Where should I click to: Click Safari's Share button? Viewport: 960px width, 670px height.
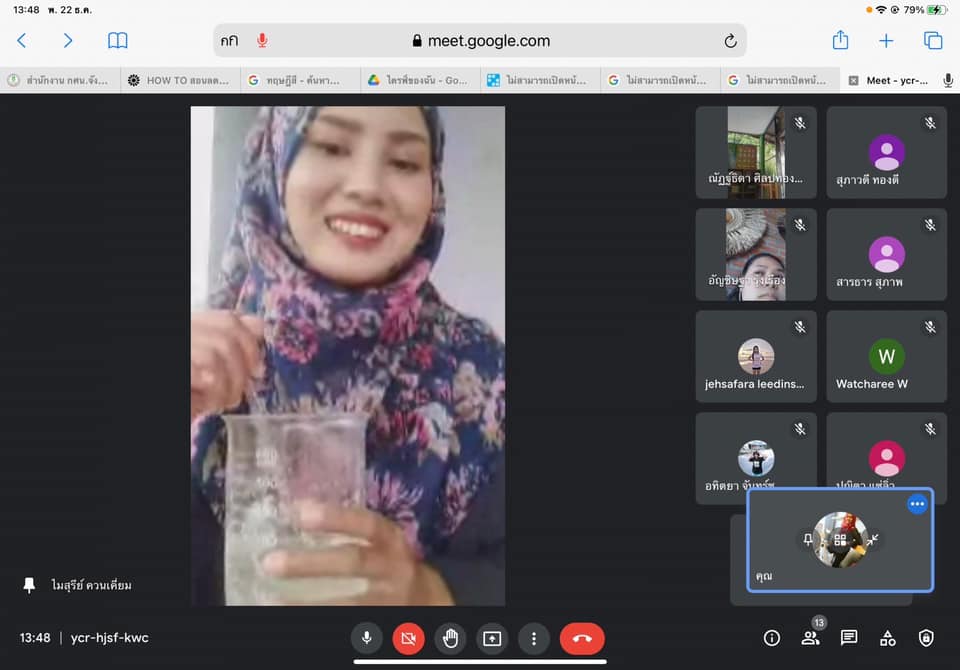[x=840, y=41]
